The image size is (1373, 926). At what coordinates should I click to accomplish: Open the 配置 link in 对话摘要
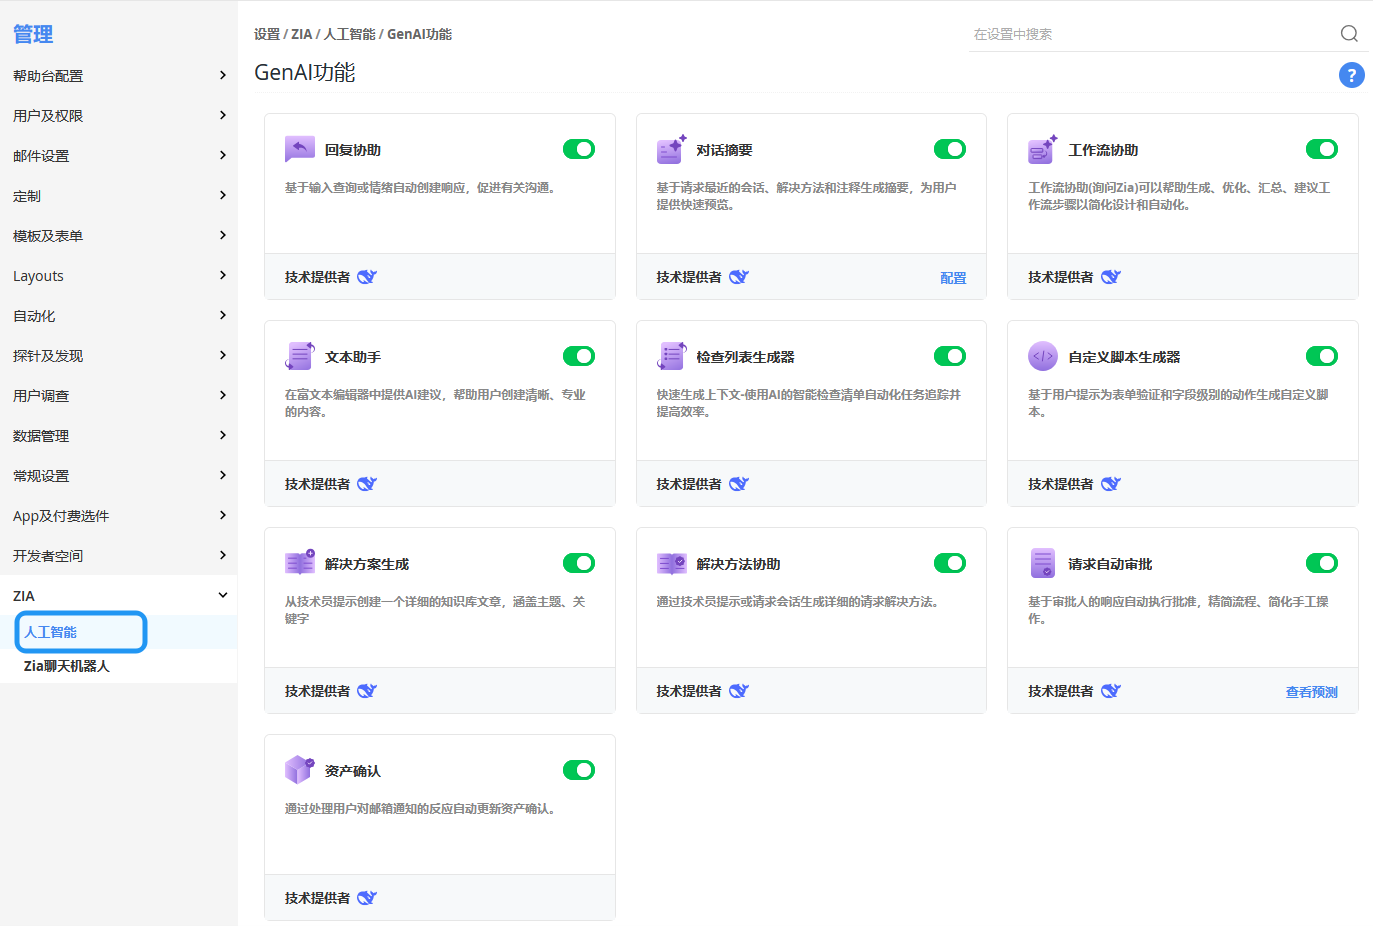(x=953, y=278)
